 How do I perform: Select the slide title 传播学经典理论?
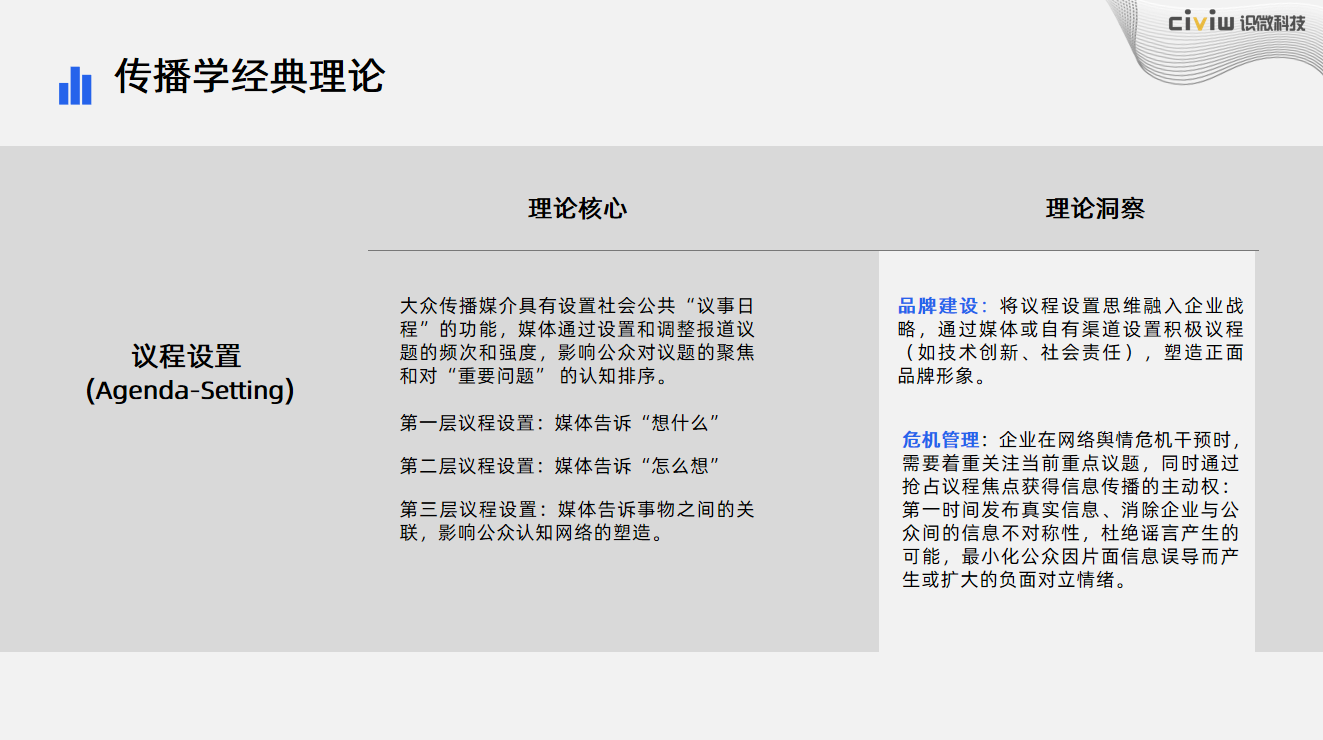250,77
